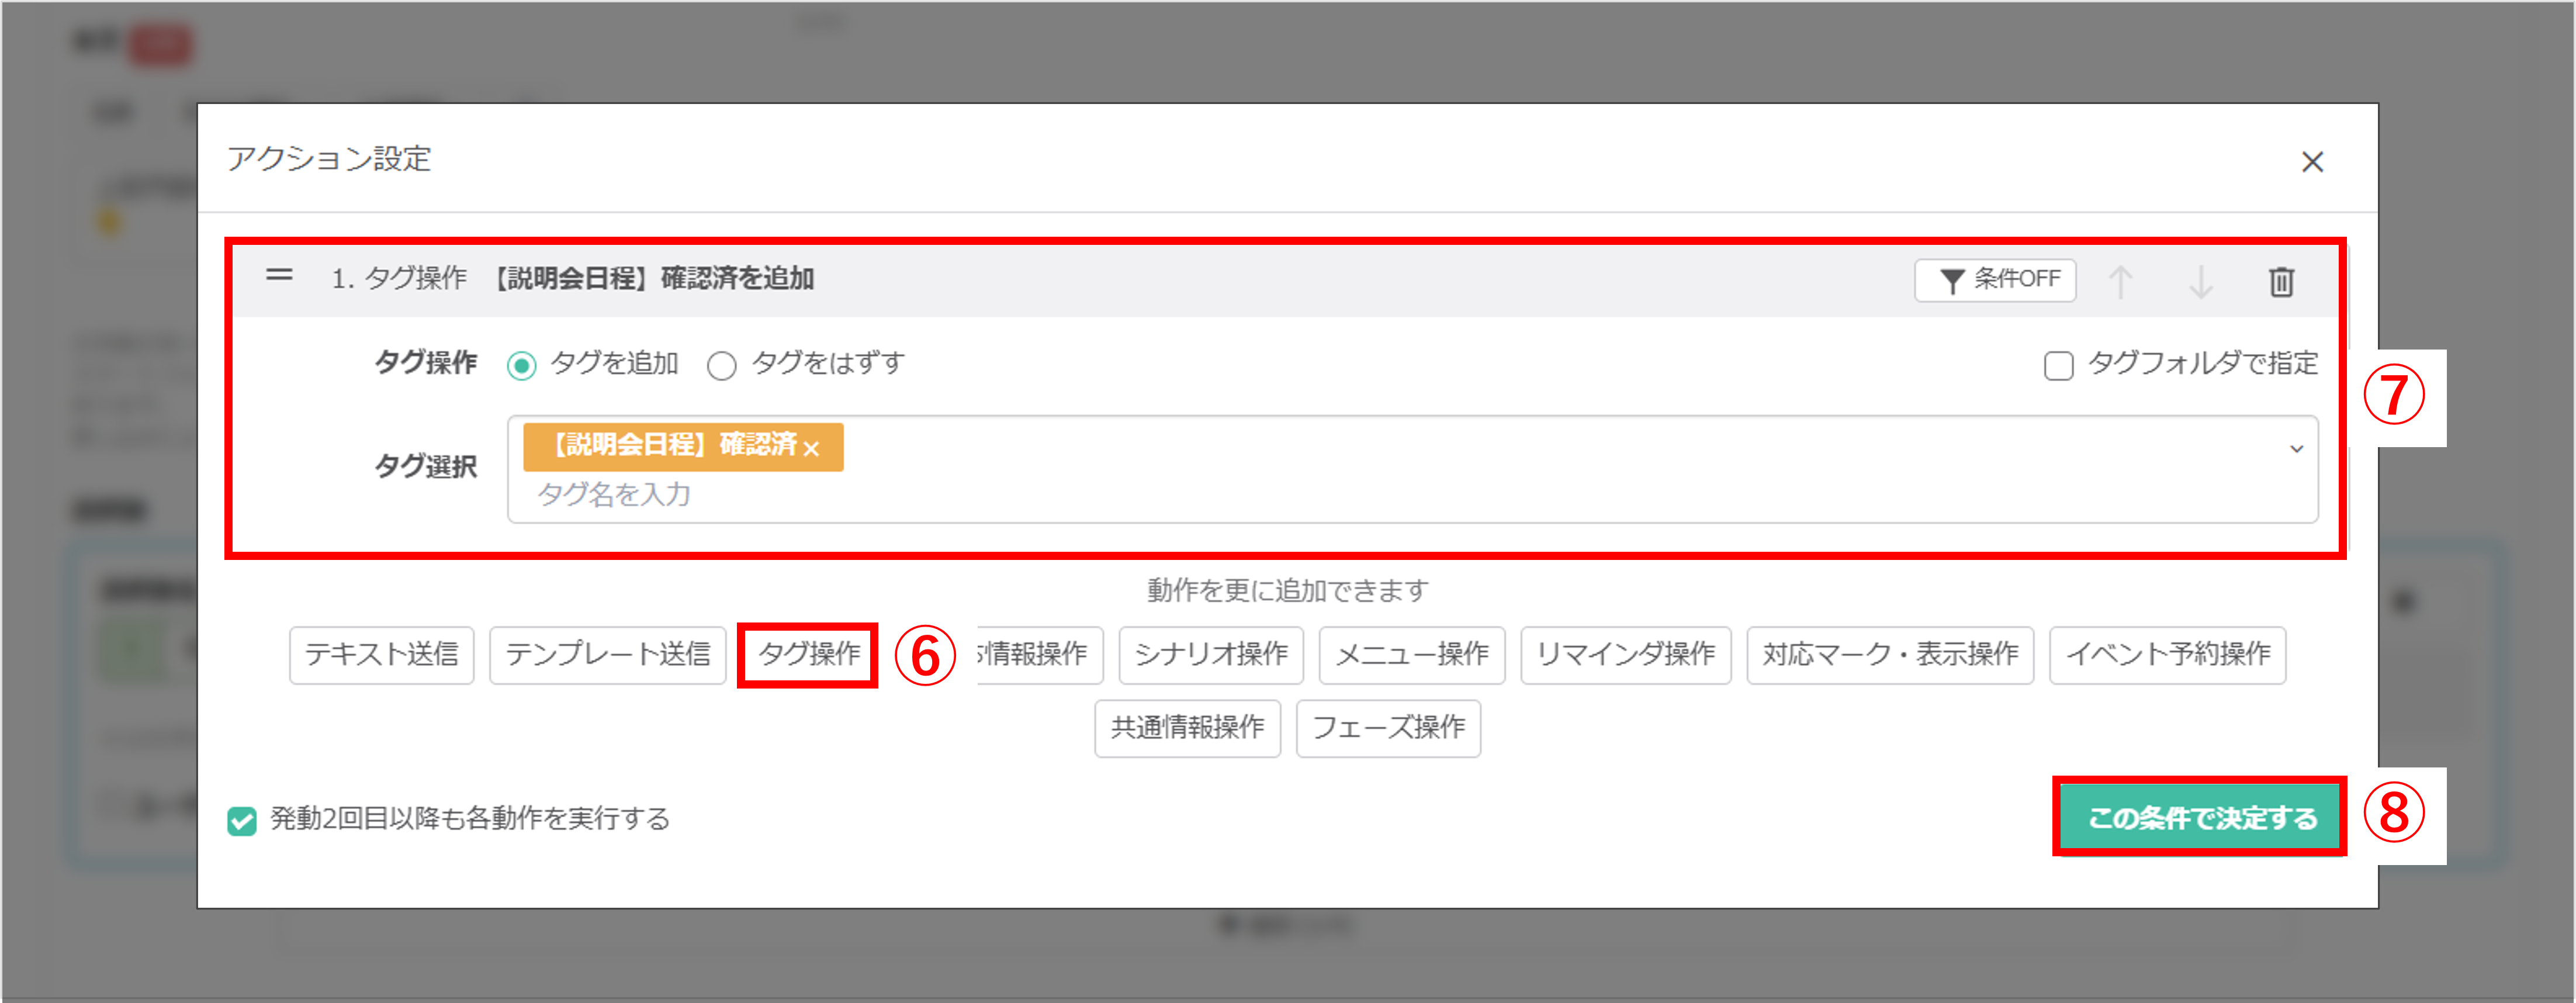Toggle the 条件OFF filter button
The width and height of the screenshot is (2576, 1003).
[1995, 280]
